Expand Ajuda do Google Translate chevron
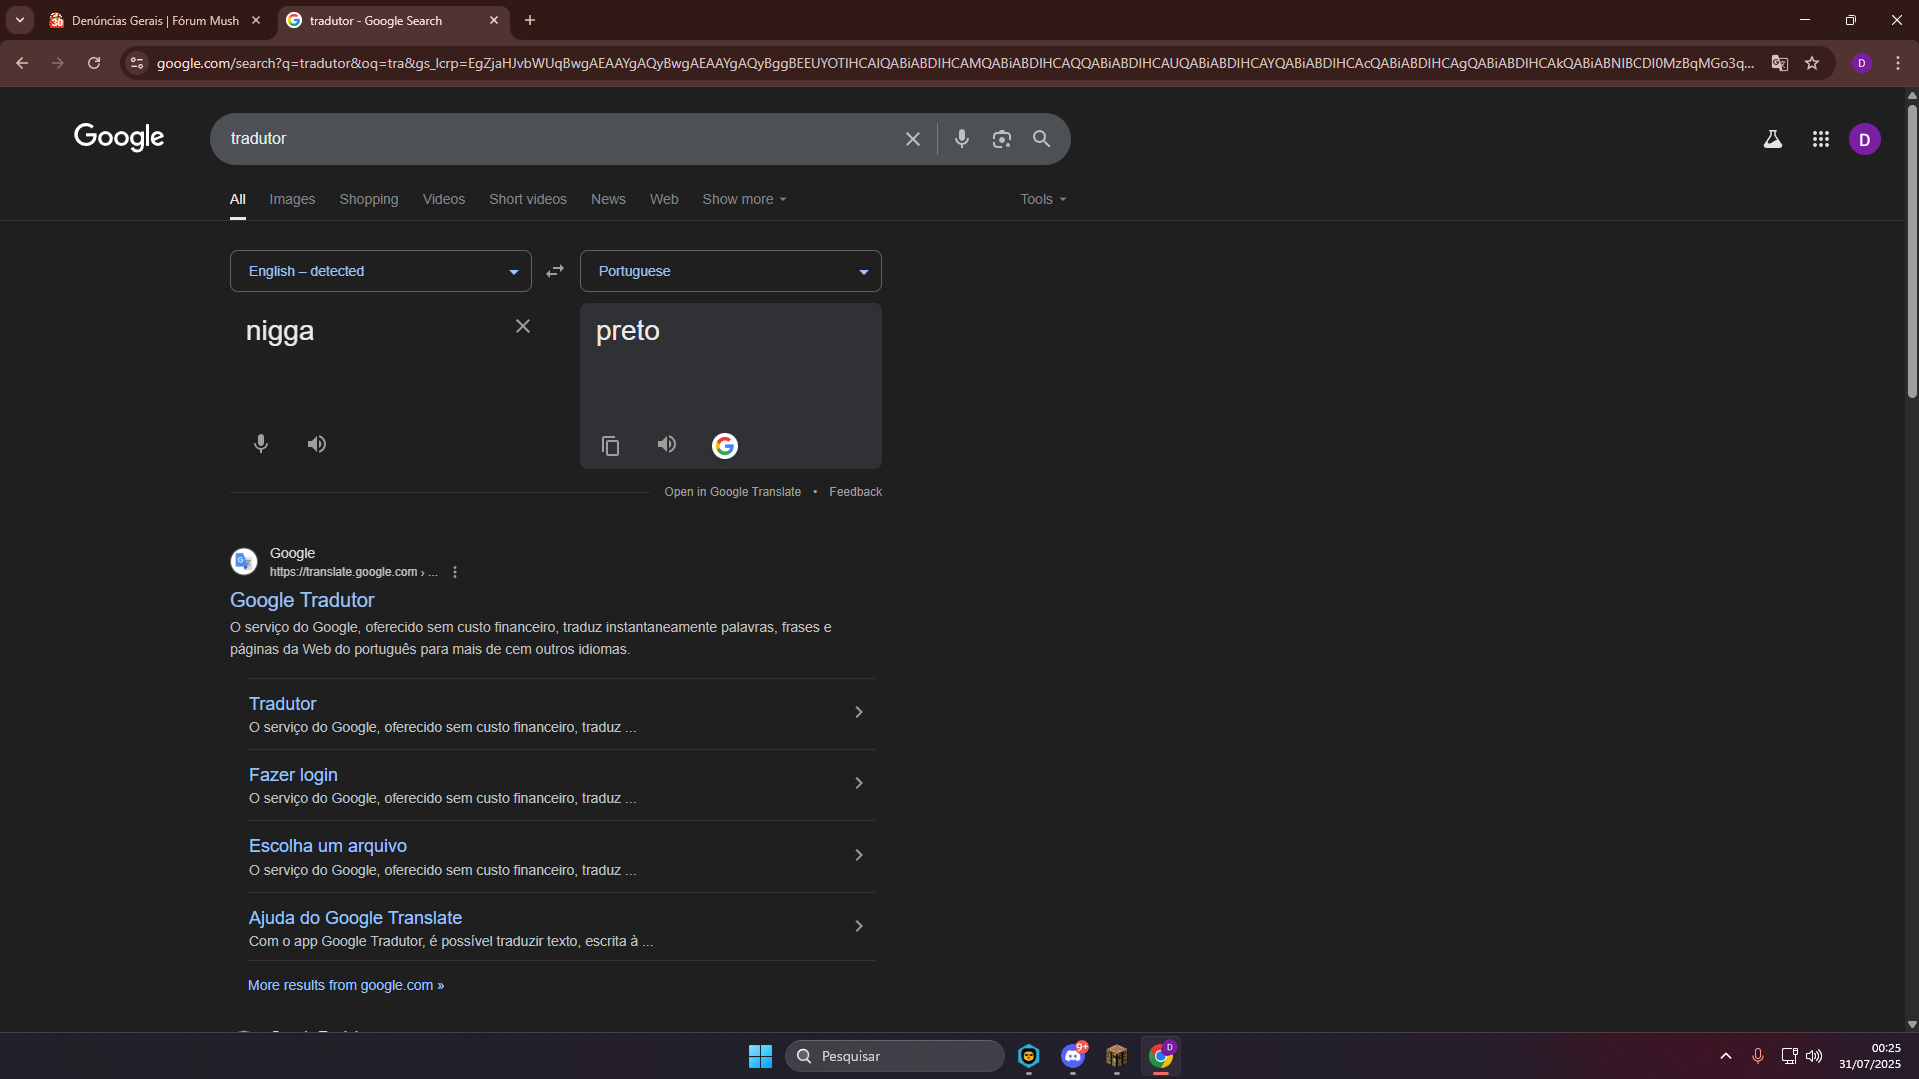 [858, 926]
